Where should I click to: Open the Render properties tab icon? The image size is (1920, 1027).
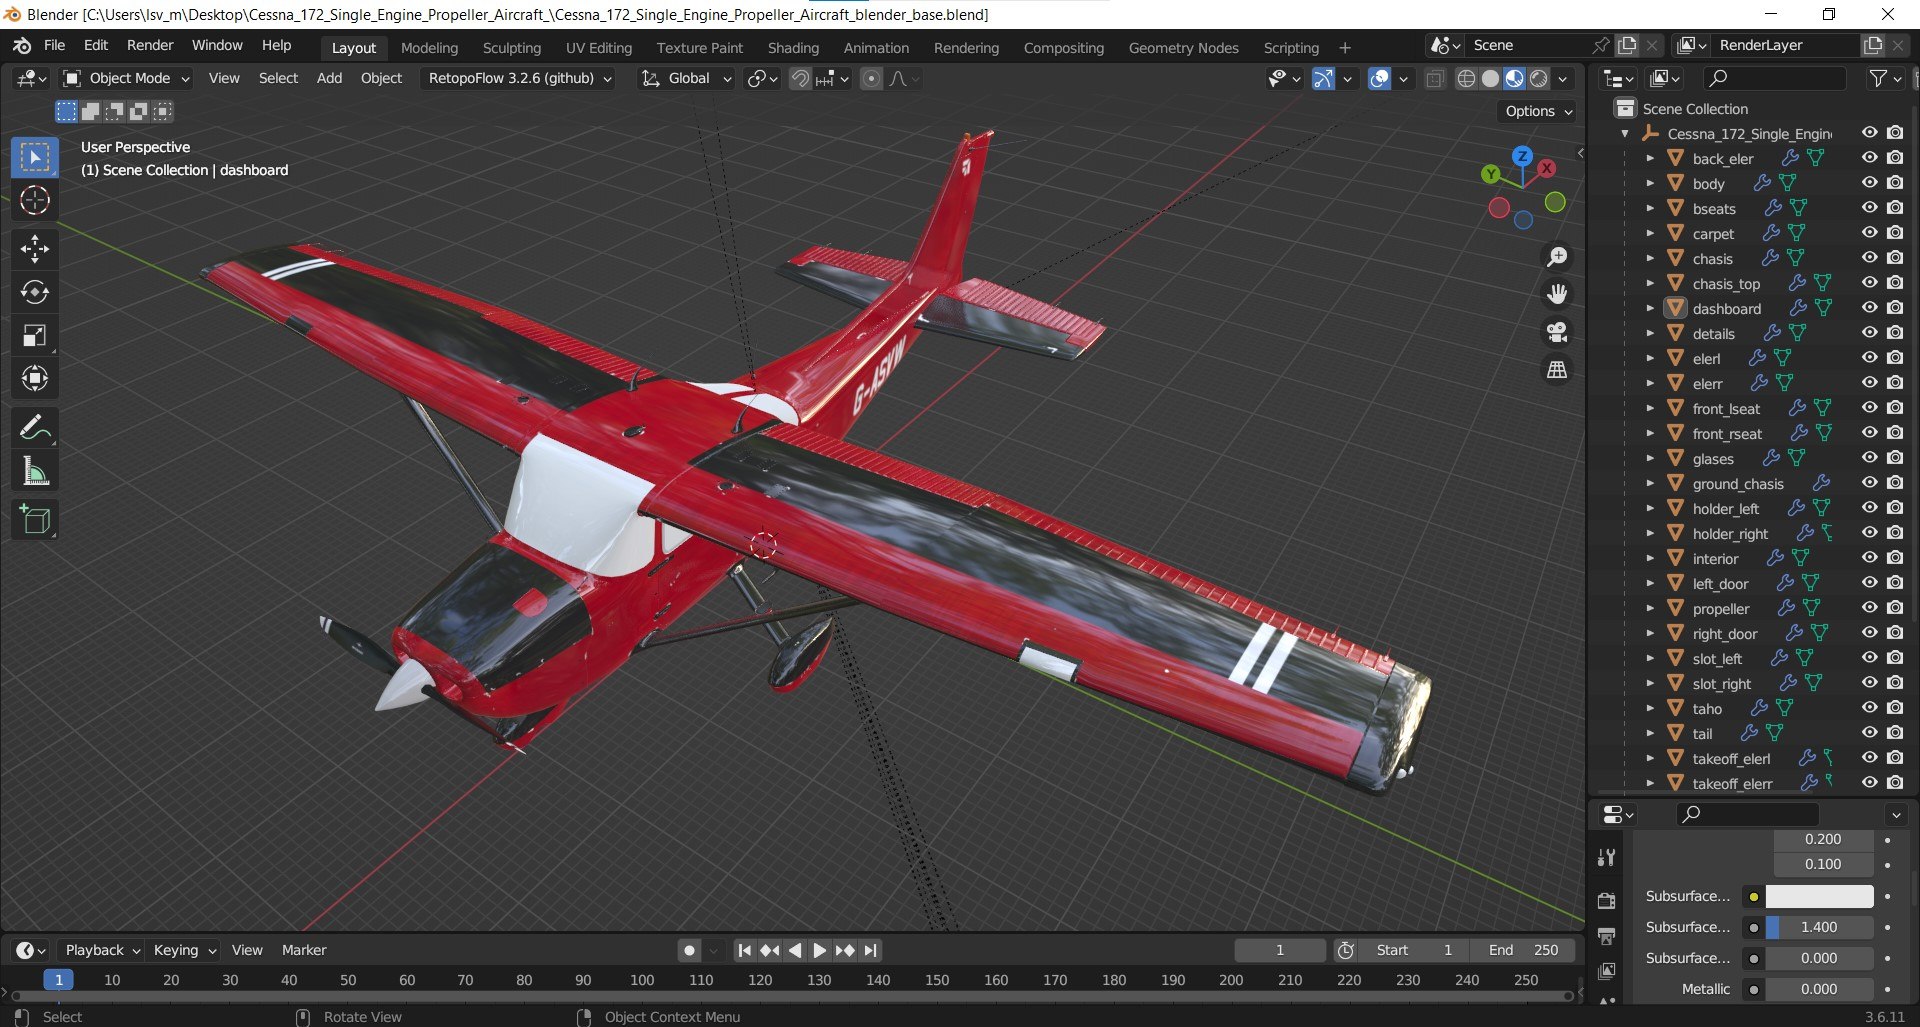point(1607,901)
